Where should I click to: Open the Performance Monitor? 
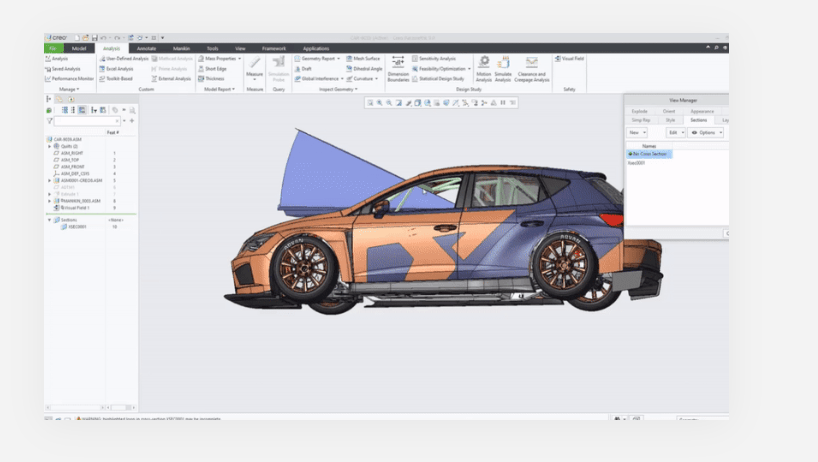click(69, 79)
